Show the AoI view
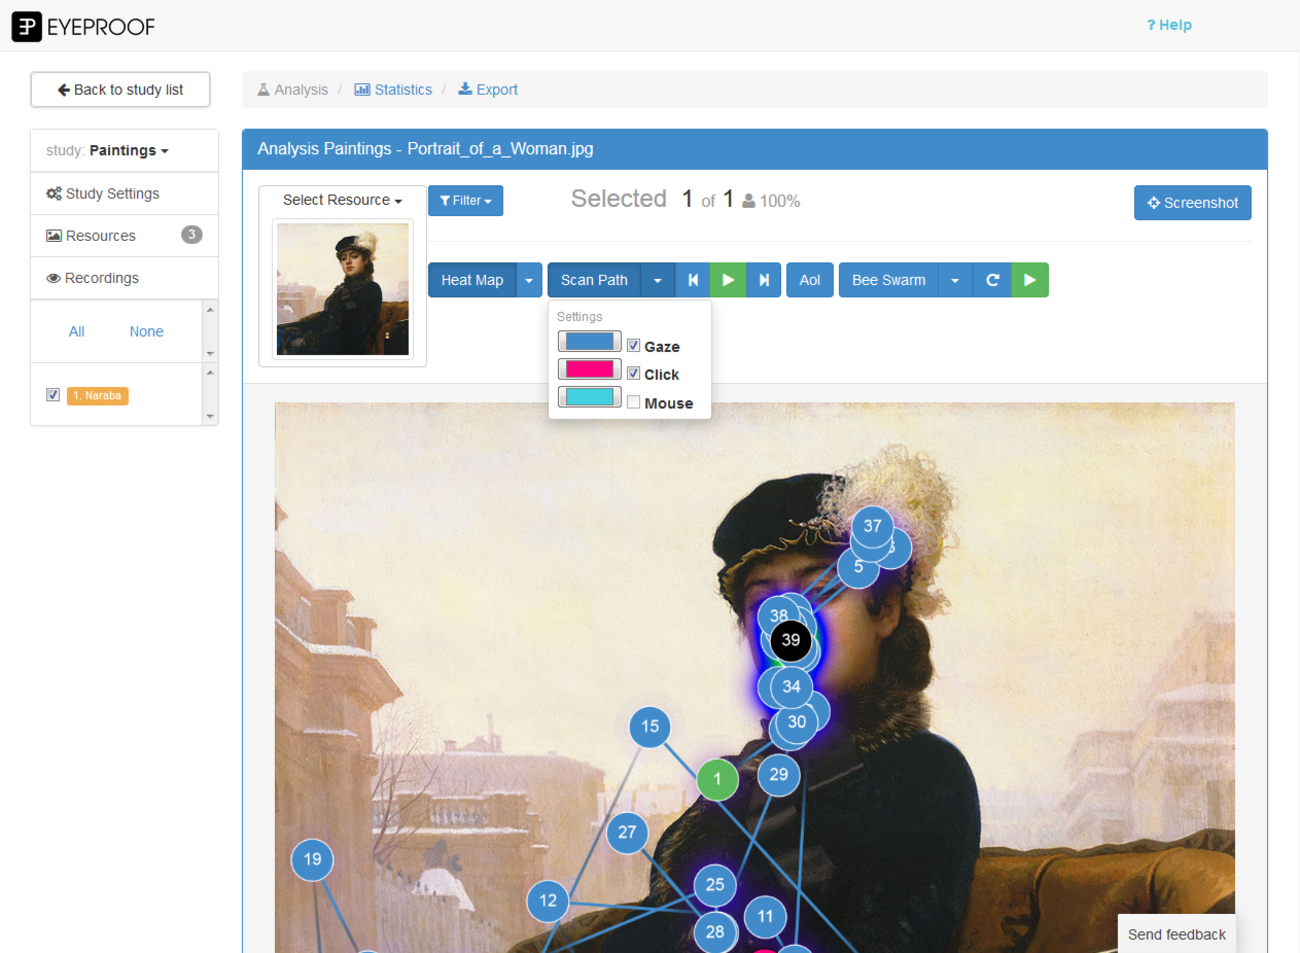Screen dimensions: 1300x953 pyautogui.click(x=810, y=280)
